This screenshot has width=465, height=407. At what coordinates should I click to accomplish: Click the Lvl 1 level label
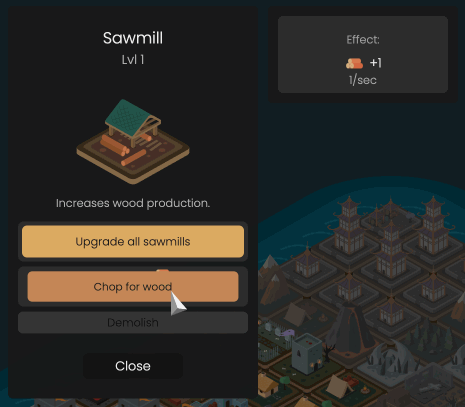point(133,60)
